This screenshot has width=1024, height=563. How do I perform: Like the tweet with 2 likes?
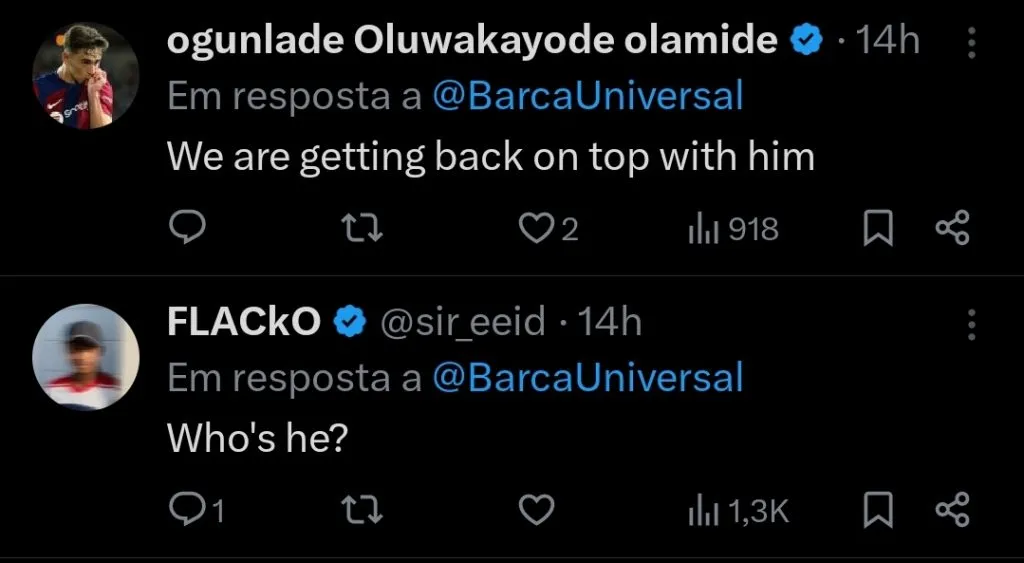pos(538,229)
